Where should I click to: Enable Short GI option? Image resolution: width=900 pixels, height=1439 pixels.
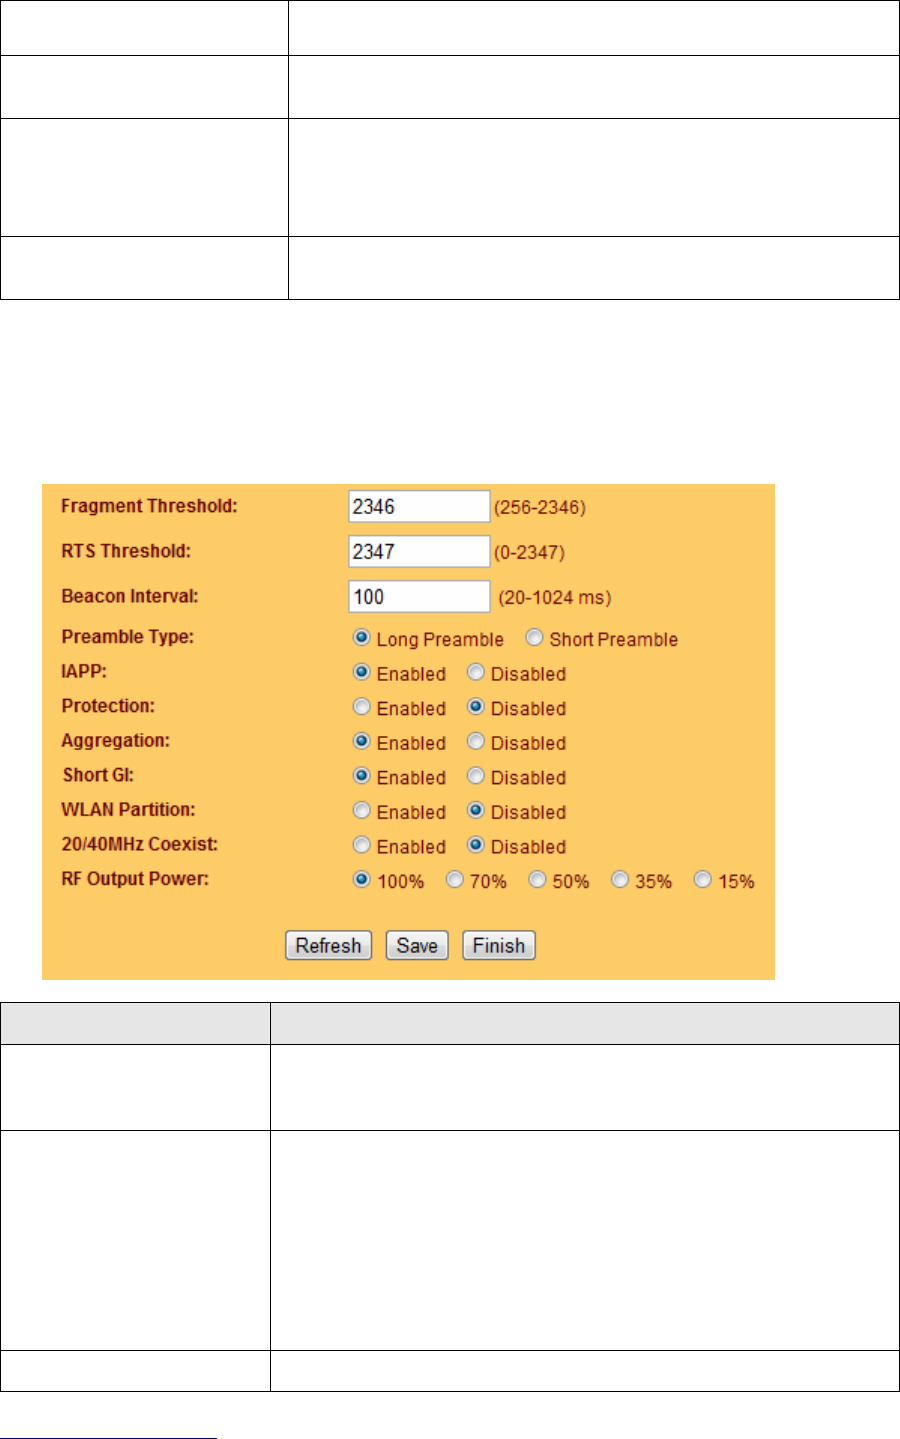(362, 776)
